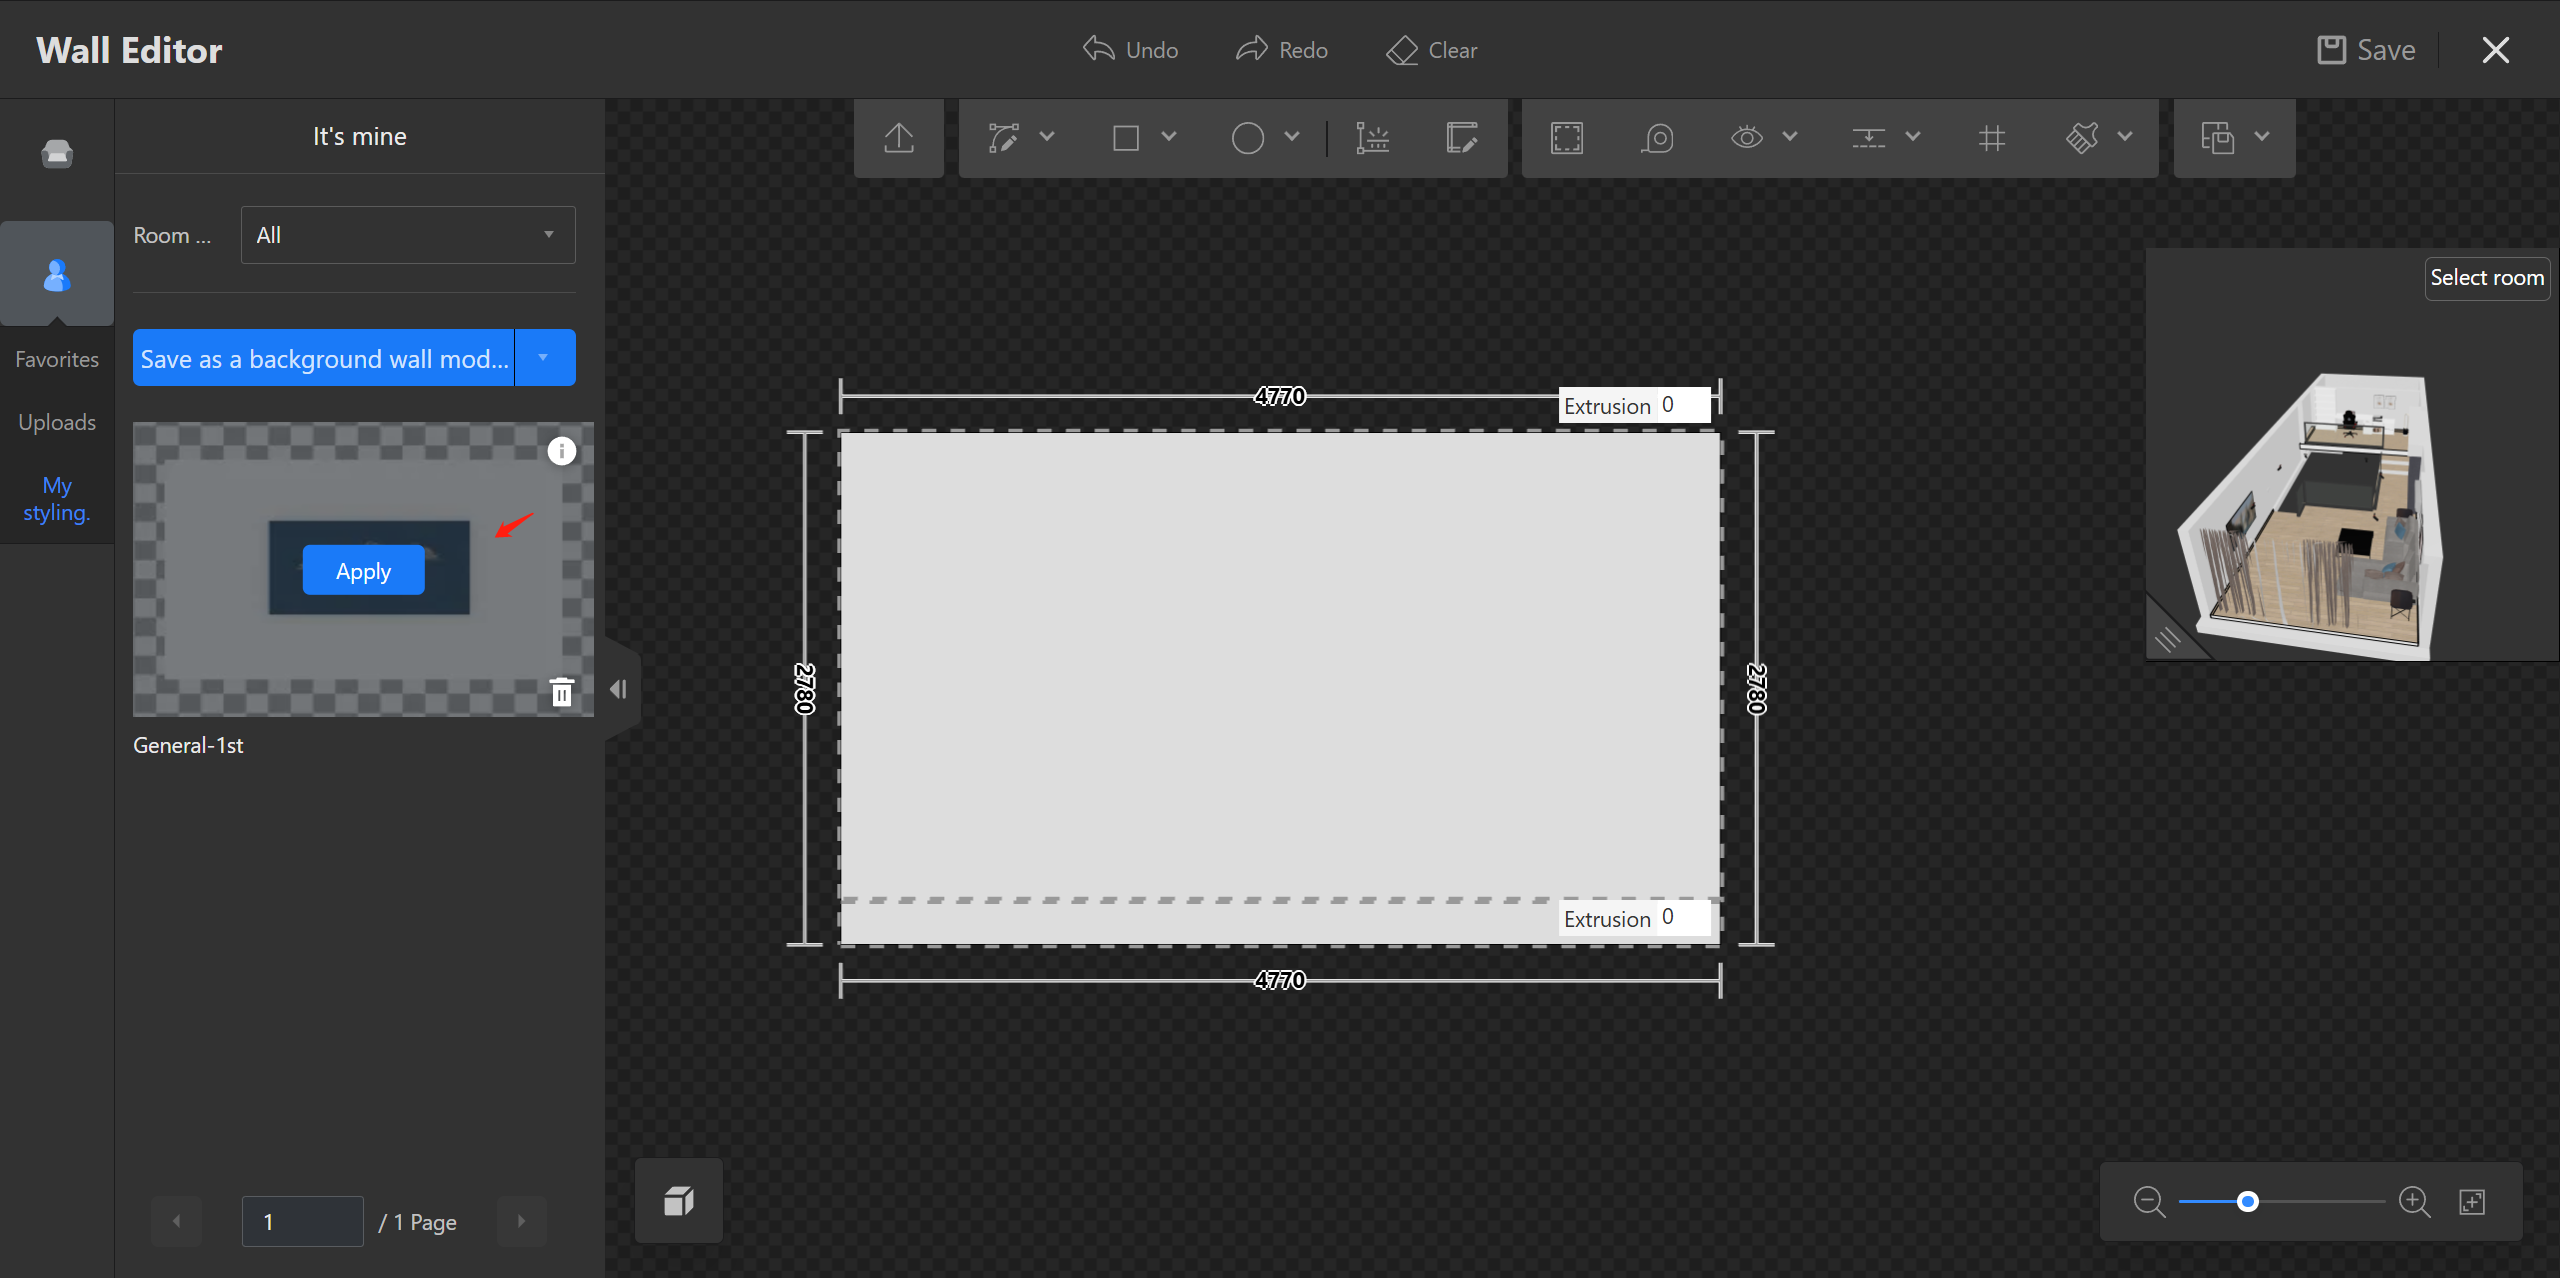Viewport: 2560px width, 1278px height.
Task: Click the zoom out magnifier icon
Action: click(x=2149, y=1201)
